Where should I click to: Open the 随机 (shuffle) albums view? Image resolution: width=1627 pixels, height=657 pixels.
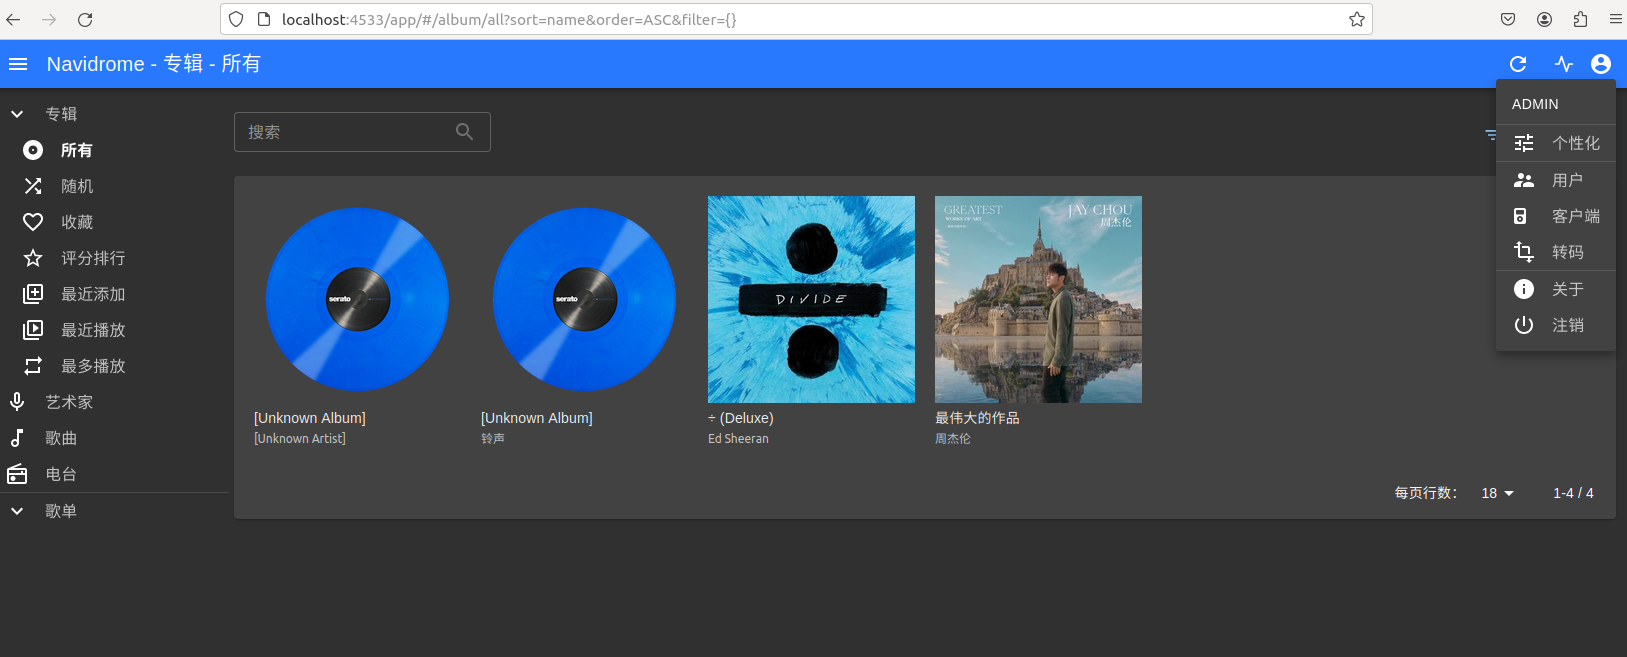76,186
